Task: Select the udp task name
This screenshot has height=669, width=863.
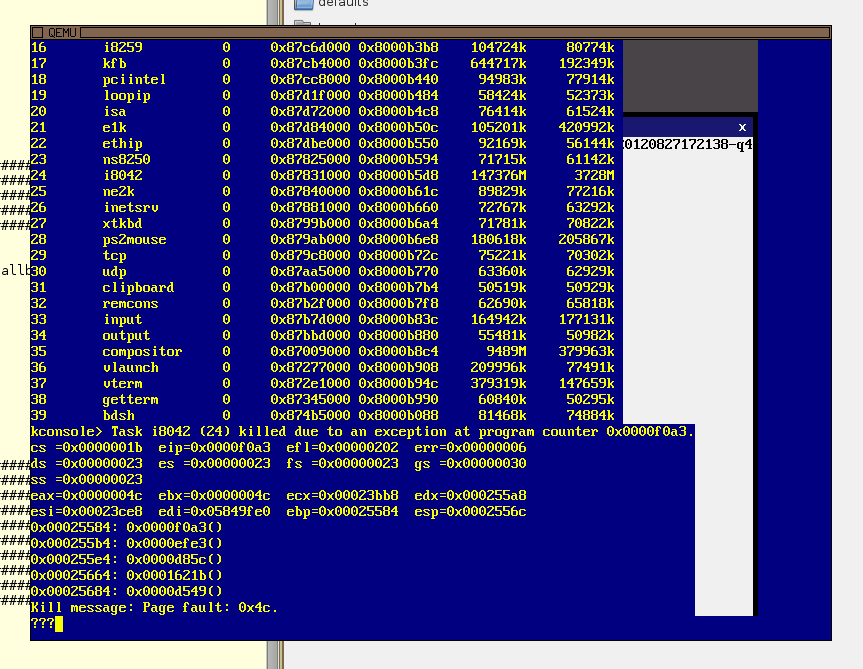Action: [114, 271]
